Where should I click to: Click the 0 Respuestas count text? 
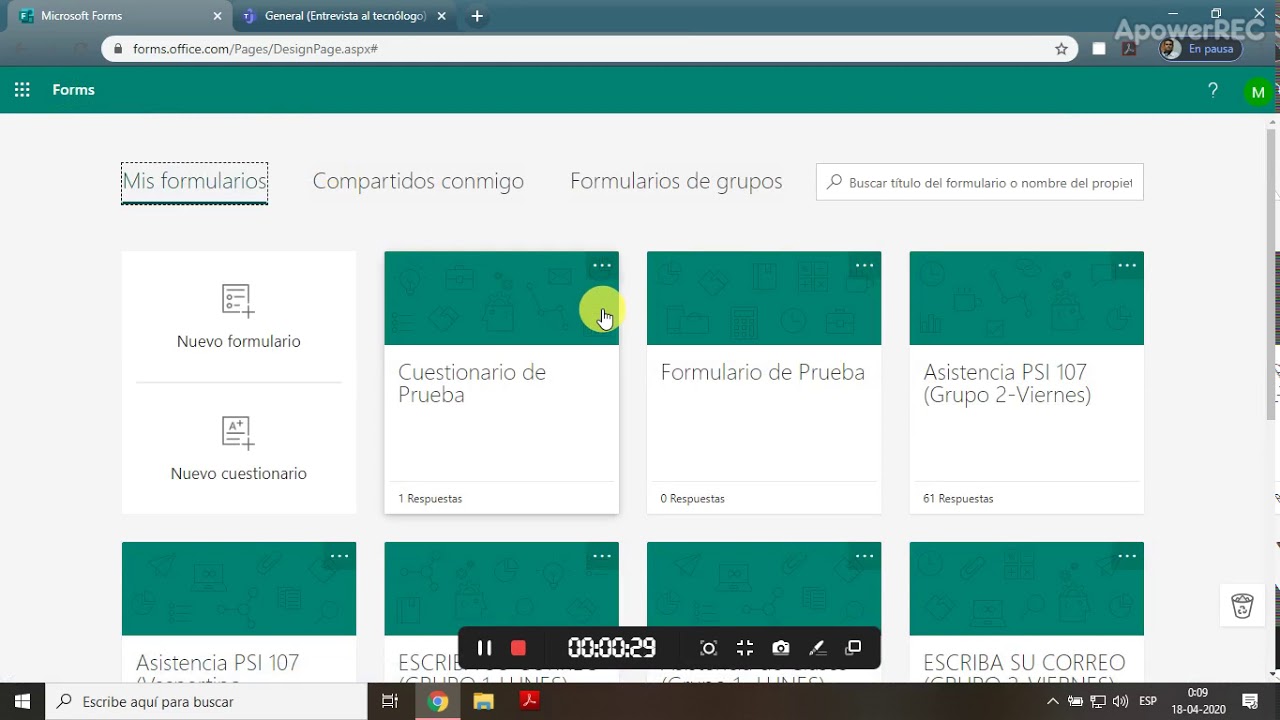(693, 498)
